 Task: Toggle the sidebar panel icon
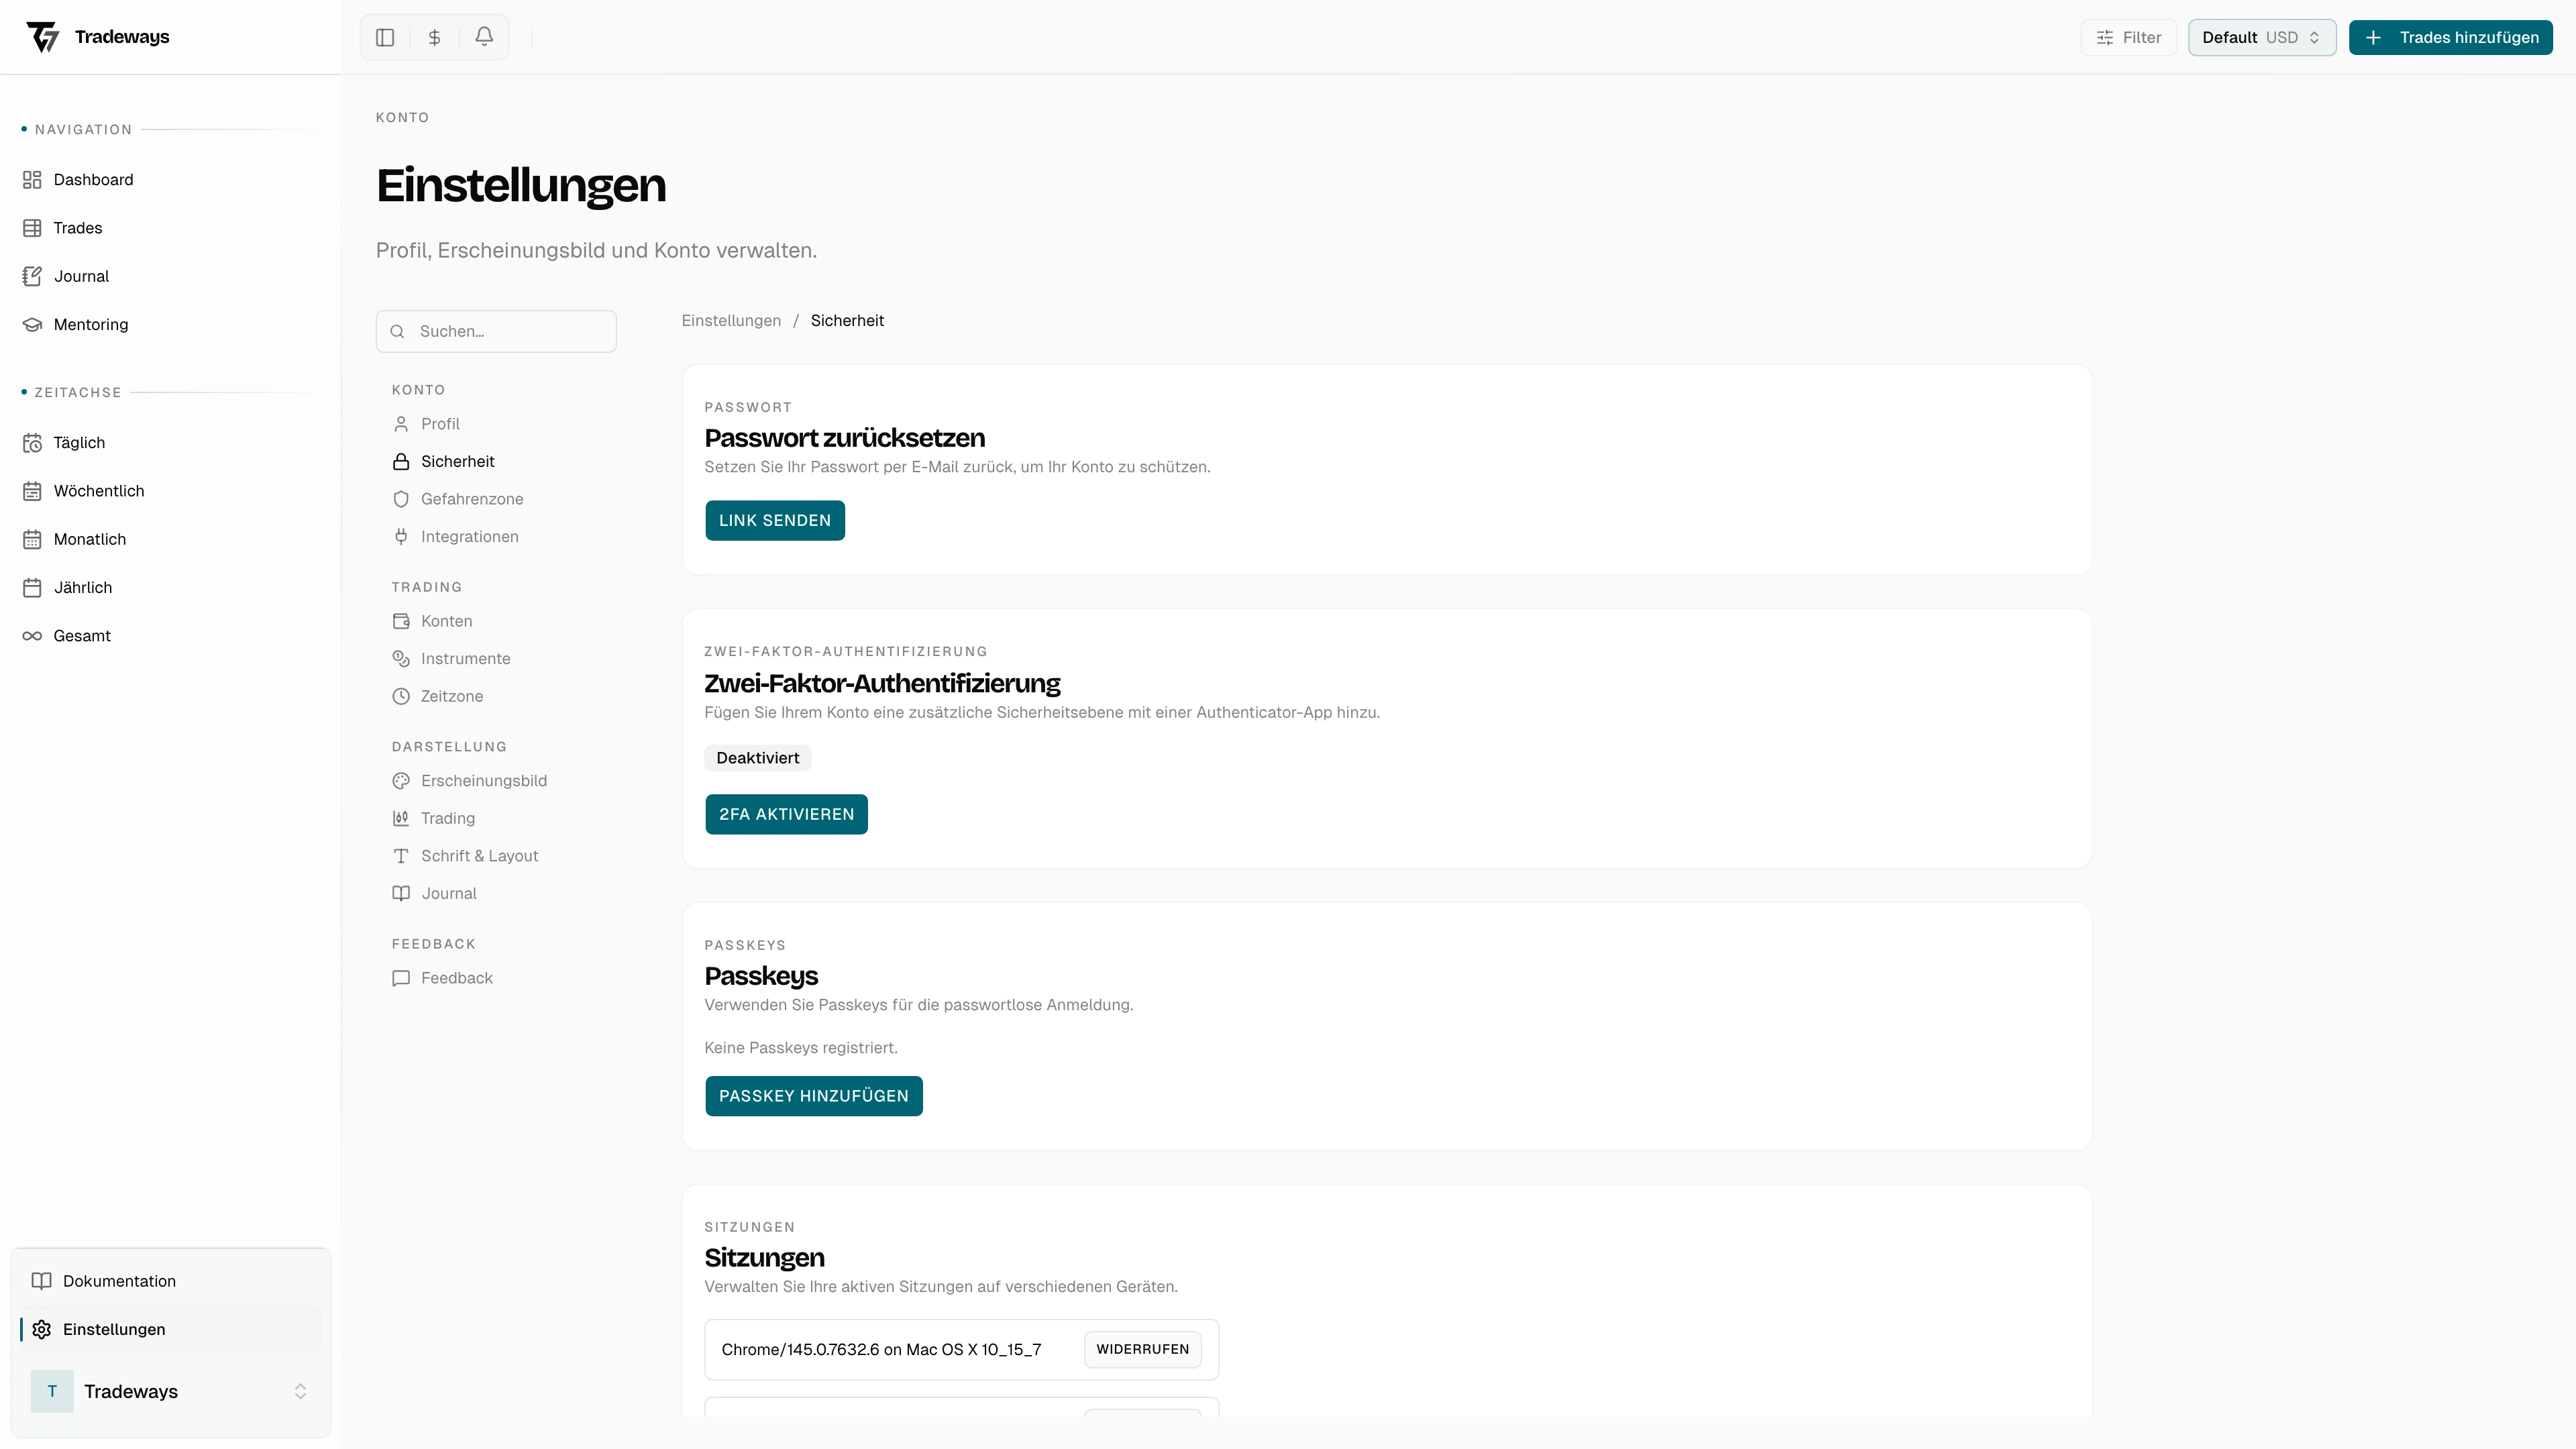point(385,37)
